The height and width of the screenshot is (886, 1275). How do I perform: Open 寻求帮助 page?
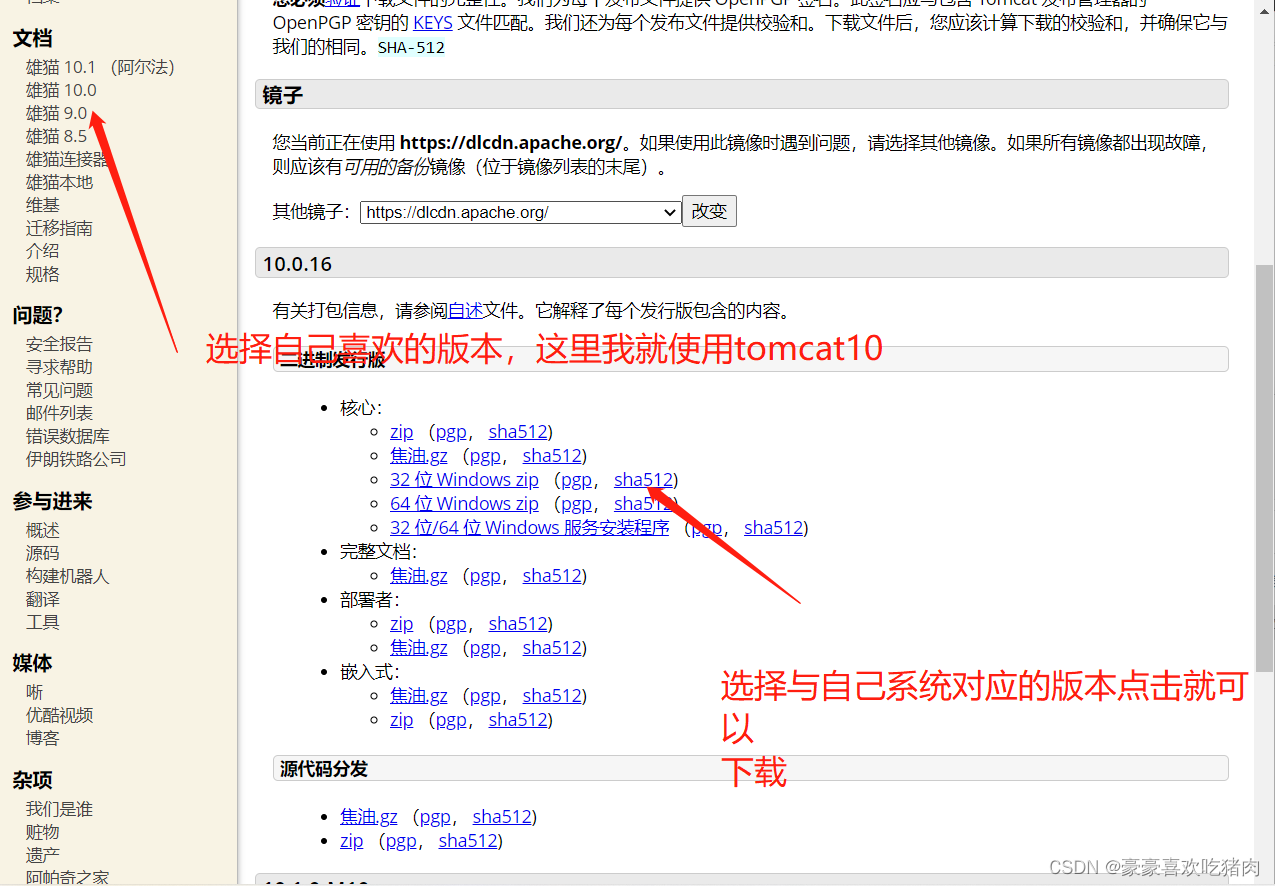59,367
